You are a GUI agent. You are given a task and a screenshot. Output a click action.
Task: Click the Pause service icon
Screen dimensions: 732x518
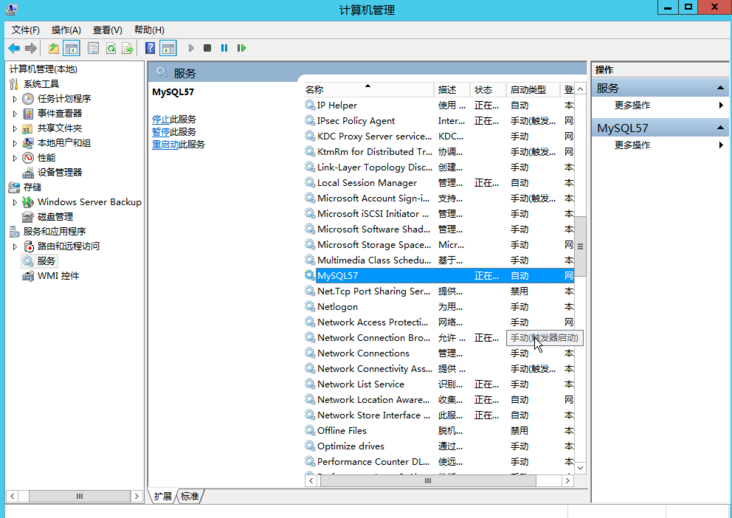(x=224, y=48)
